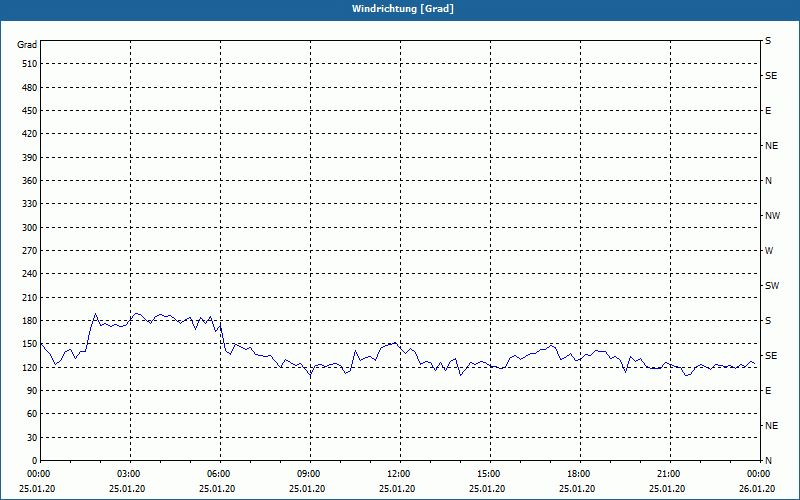The image size is (800, 500).
Task: Click the 270 degree axis label
Action: 30,251
